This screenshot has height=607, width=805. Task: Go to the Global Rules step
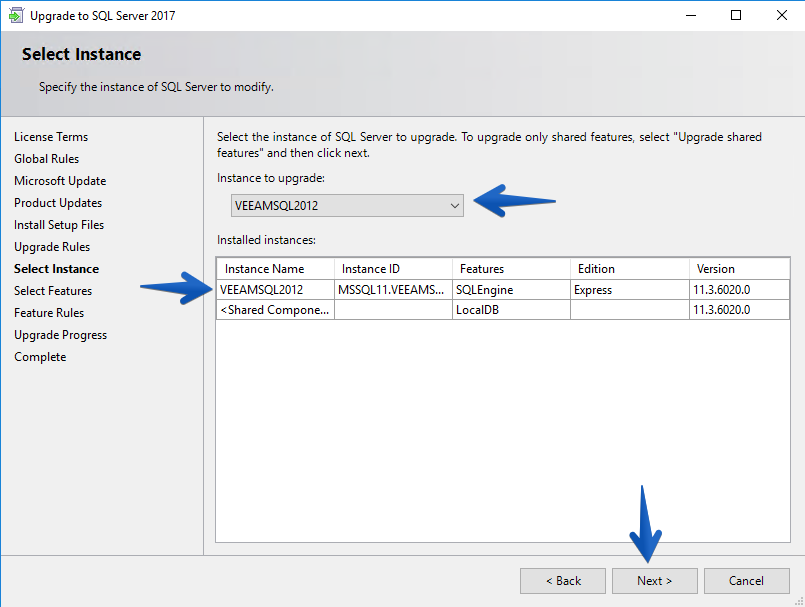(46, 159)
